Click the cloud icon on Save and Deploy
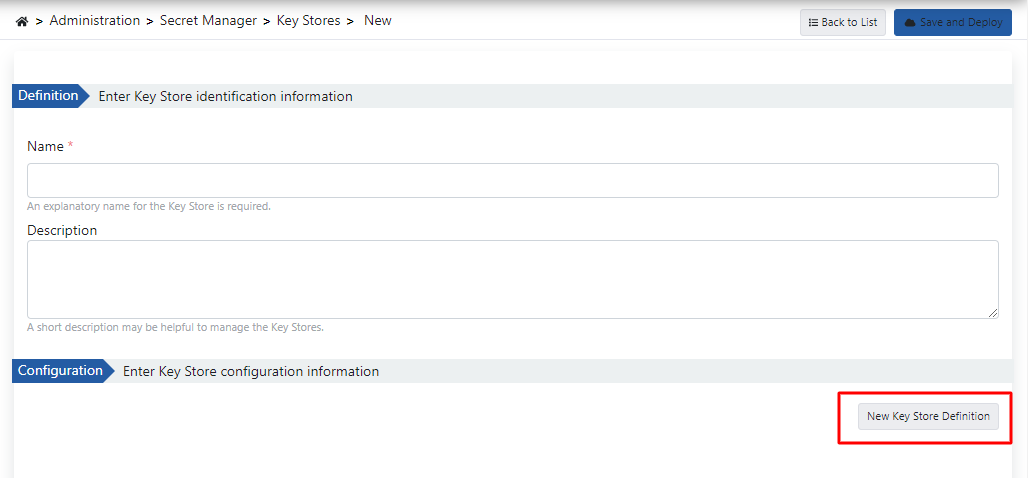Viewport: 1028px width, 478px height. click(910, 23)
